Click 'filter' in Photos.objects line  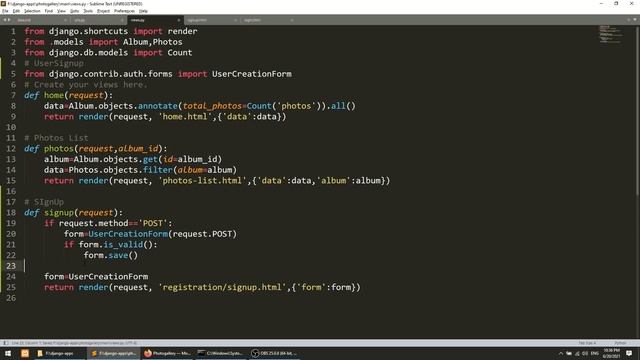pos(158,170)
